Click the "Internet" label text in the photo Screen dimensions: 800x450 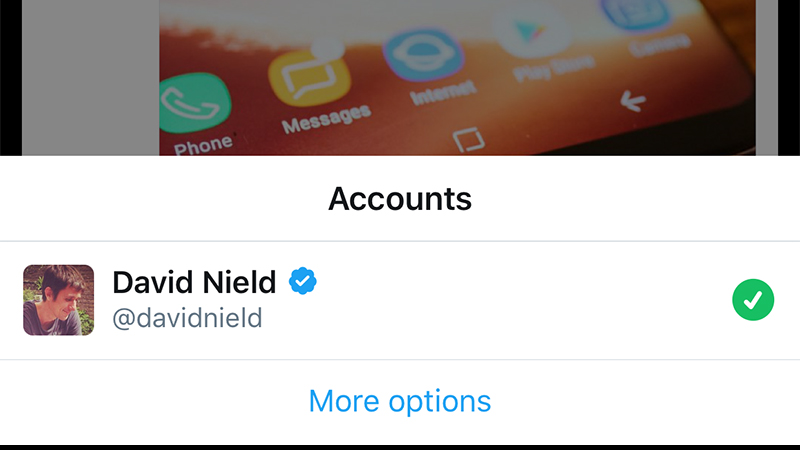tap(443, 93)
